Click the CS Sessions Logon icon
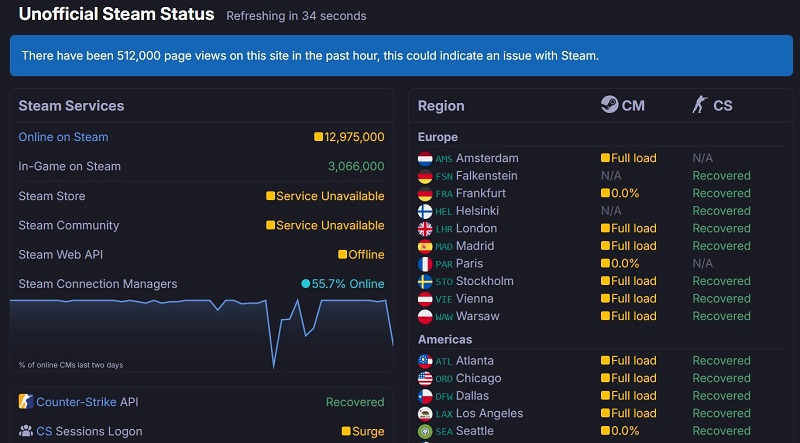This screenshot has width=800, height=443. (x=26, y=432)
